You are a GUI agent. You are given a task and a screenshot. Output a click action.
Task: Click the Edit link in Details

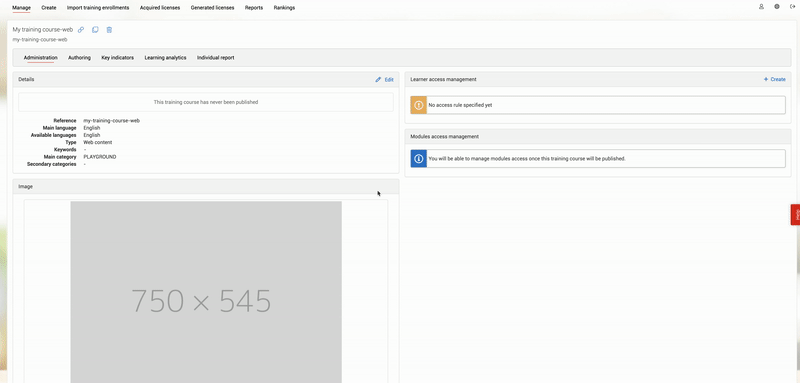[389, 80]
